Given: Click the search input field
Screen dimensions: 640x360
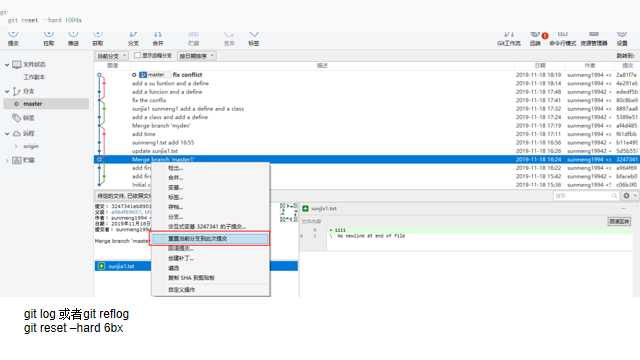Looking at the screenshot, I should point(586,196).
